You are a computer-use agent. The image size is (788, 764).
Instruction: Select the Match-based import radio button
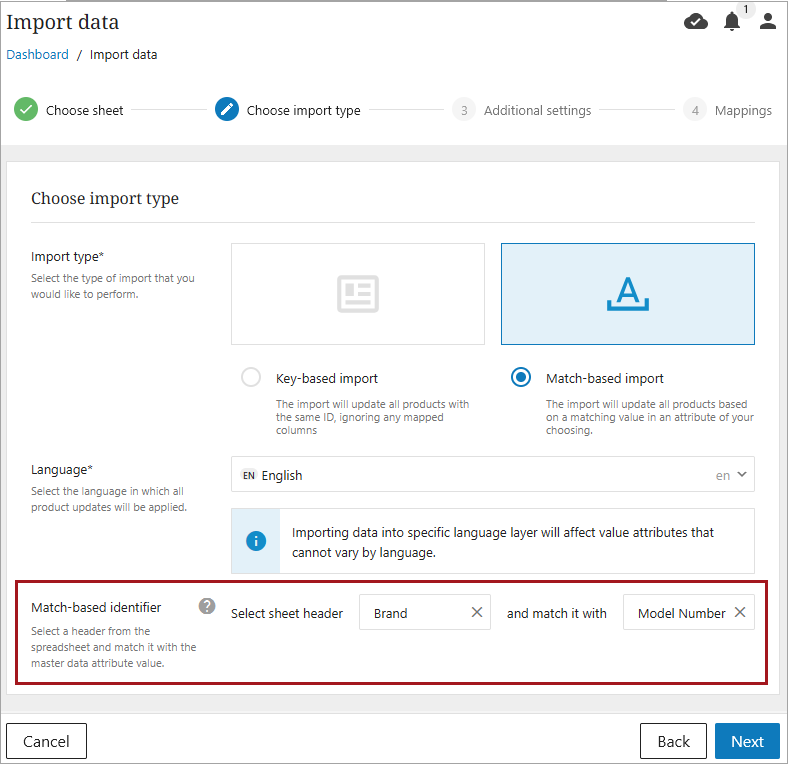click(x=521, y=378)
